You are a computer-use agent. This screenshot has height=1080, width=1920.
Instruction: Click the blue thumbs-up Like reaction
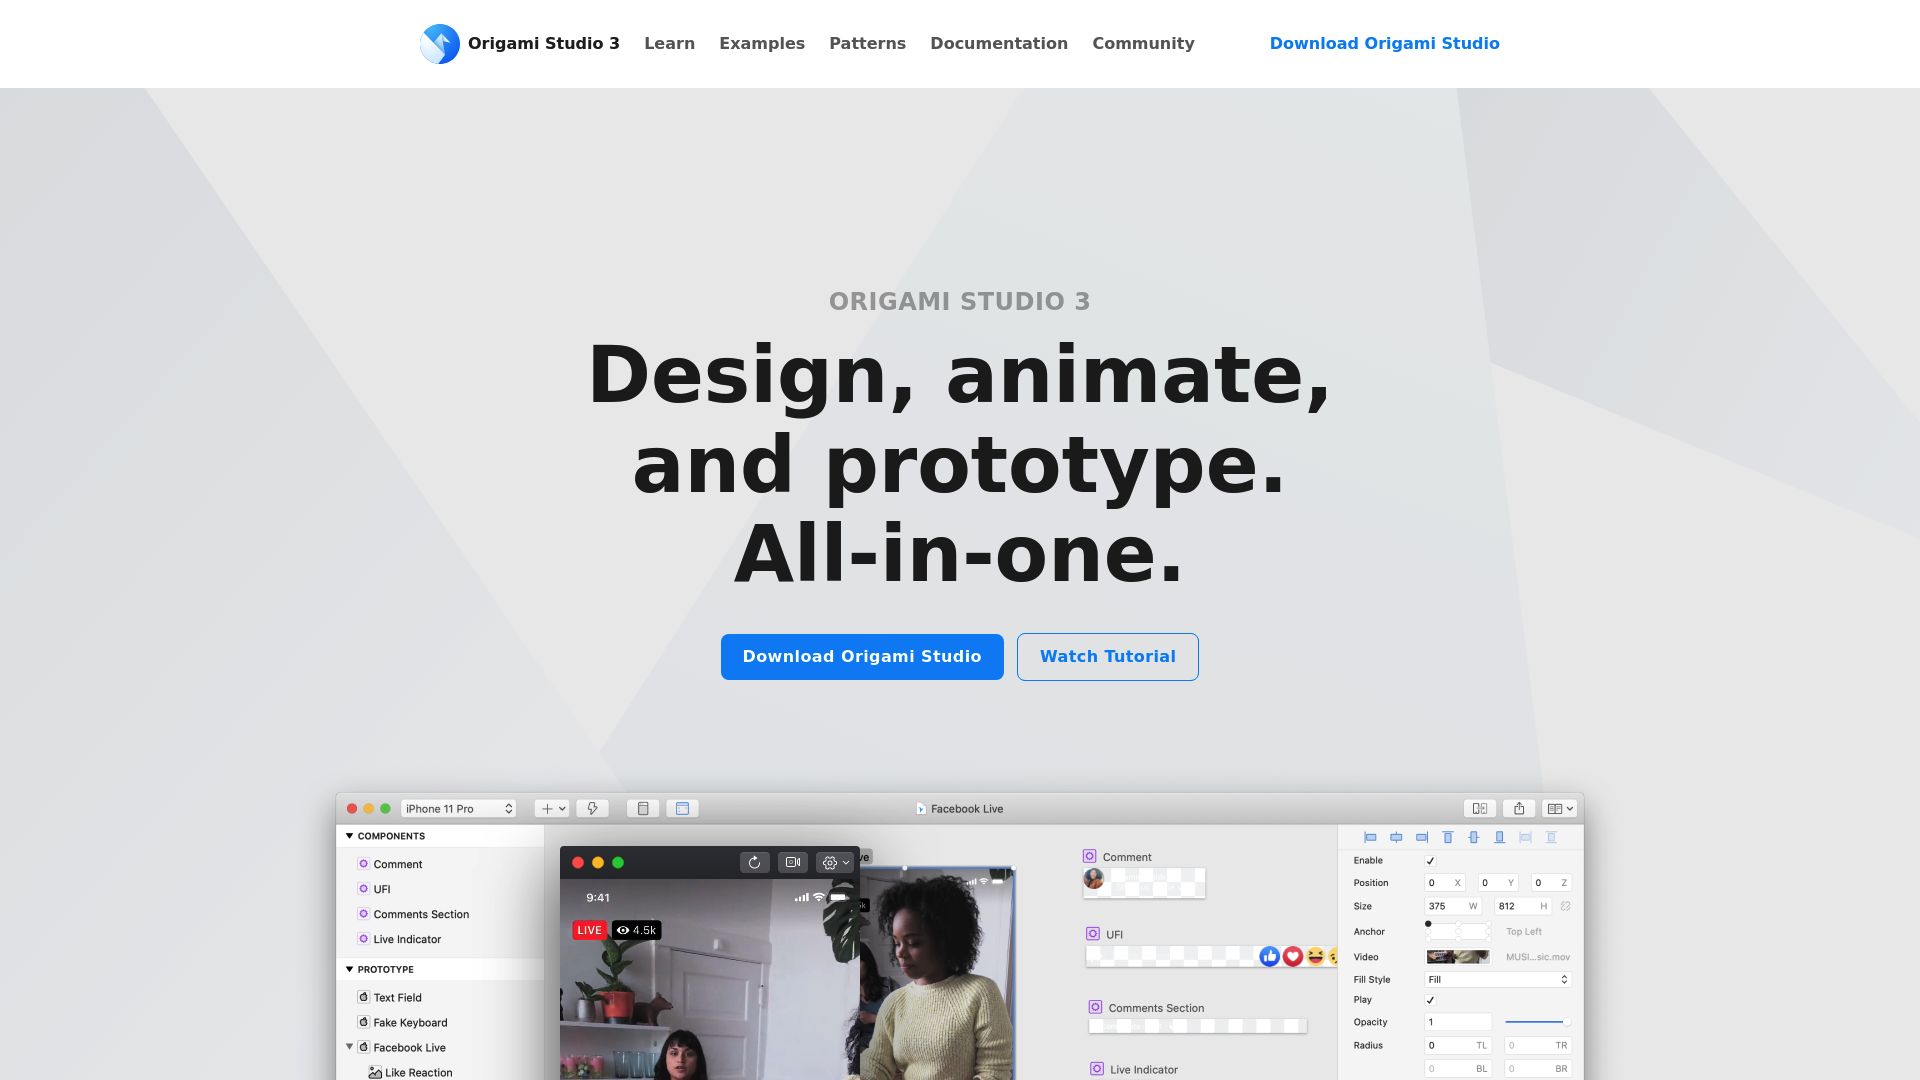point(1269,956)
